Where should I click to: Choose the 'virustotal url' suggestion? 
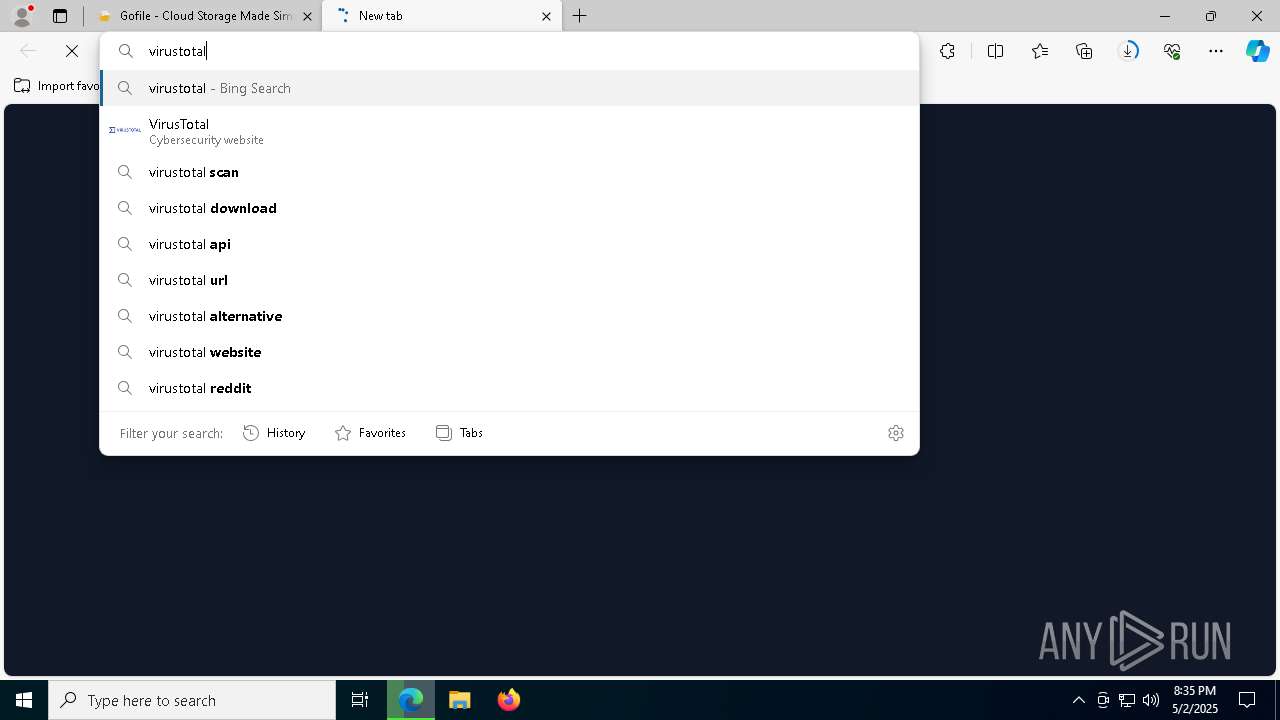click(x=509, y=280)
